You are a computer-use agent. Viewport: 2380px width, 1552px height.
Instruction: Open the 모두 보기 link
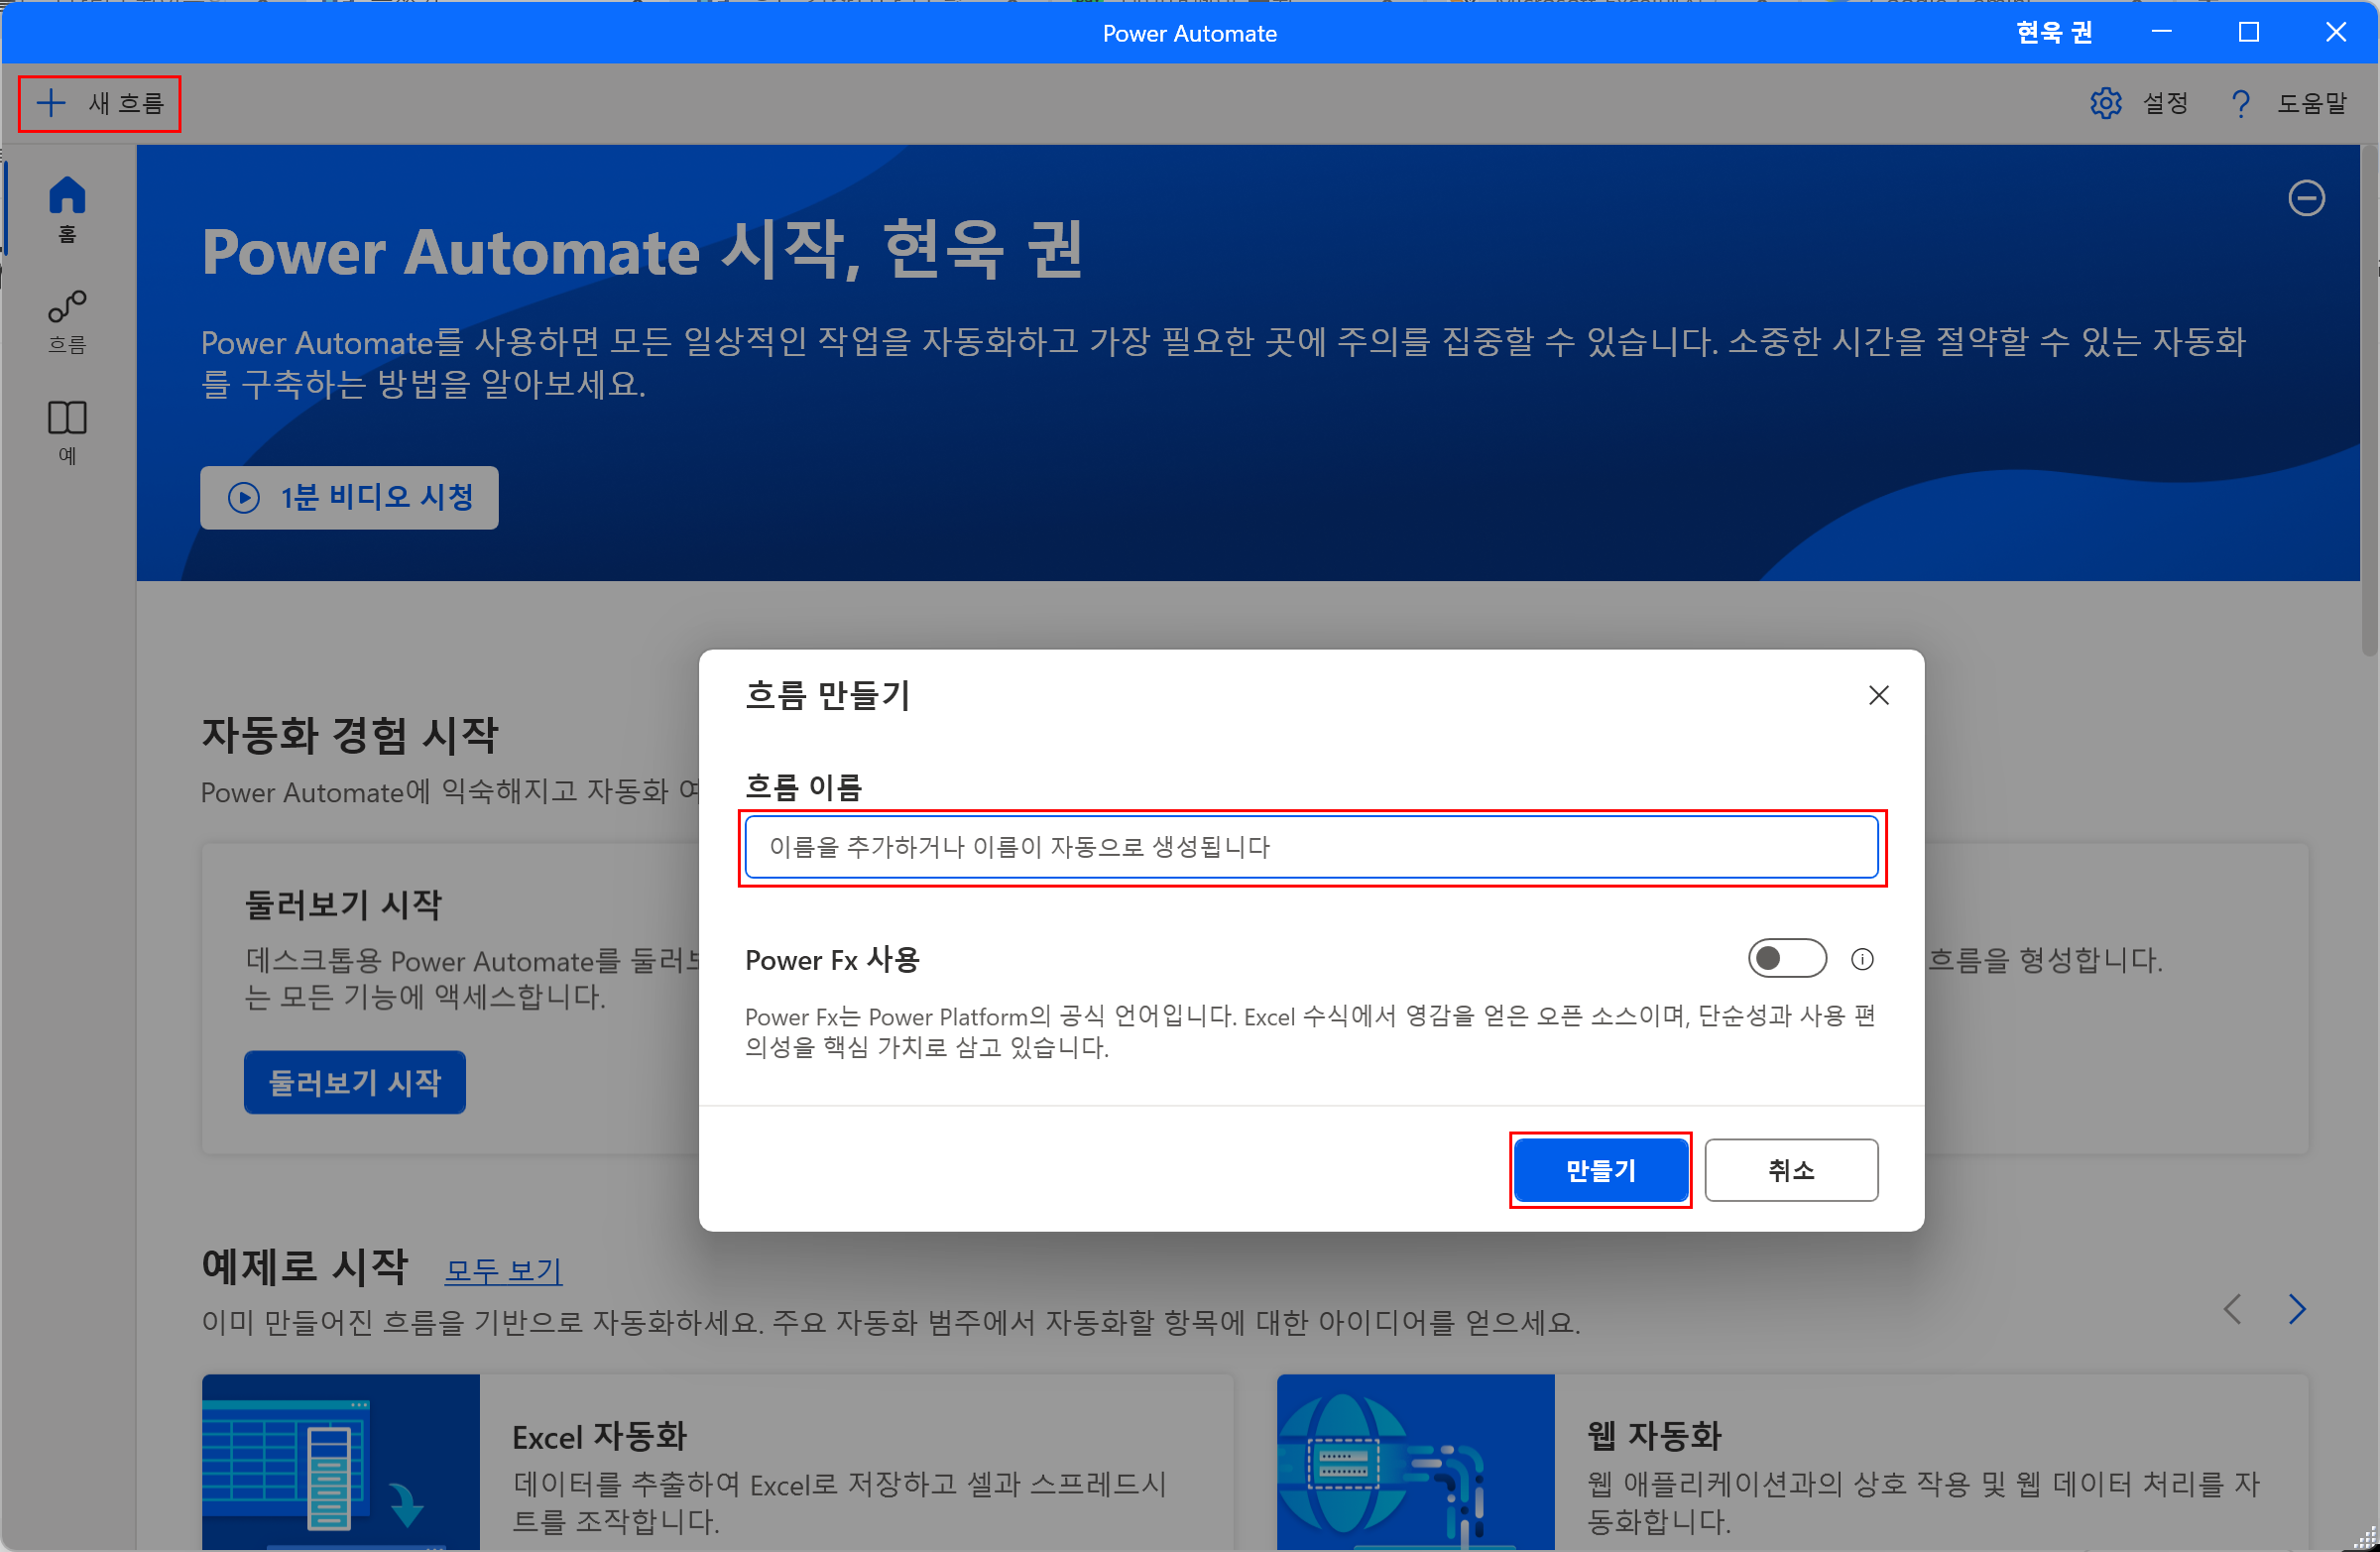pyautogui.click(x=503, y=1271)
